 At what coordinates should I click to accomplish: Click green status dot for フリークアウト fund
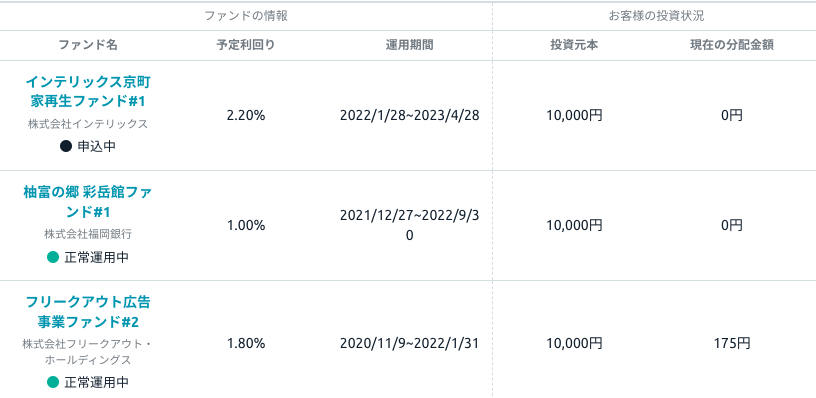[53, 382]
